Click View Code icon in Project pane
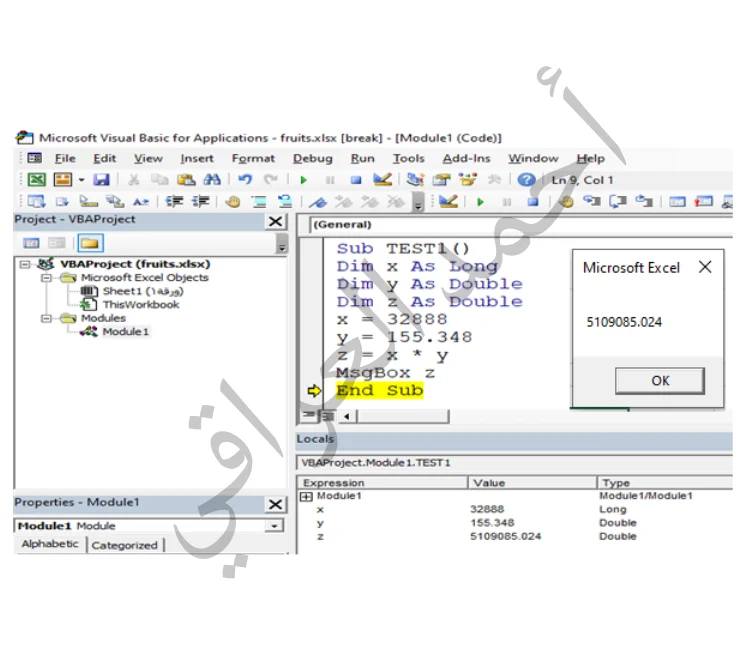This screenshot has width=751, height=664. tap(31, 243)
